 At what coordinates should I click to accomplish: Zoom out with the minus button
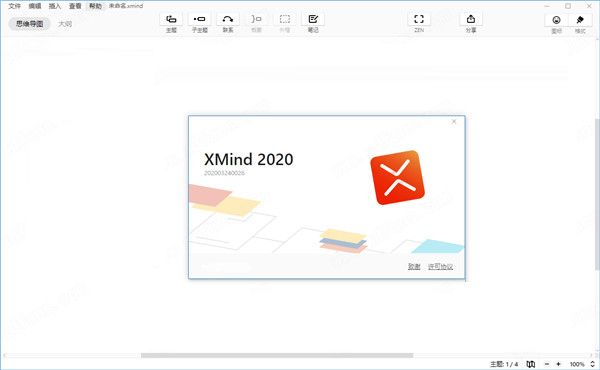pyautogui.click(x=547, y=364)
